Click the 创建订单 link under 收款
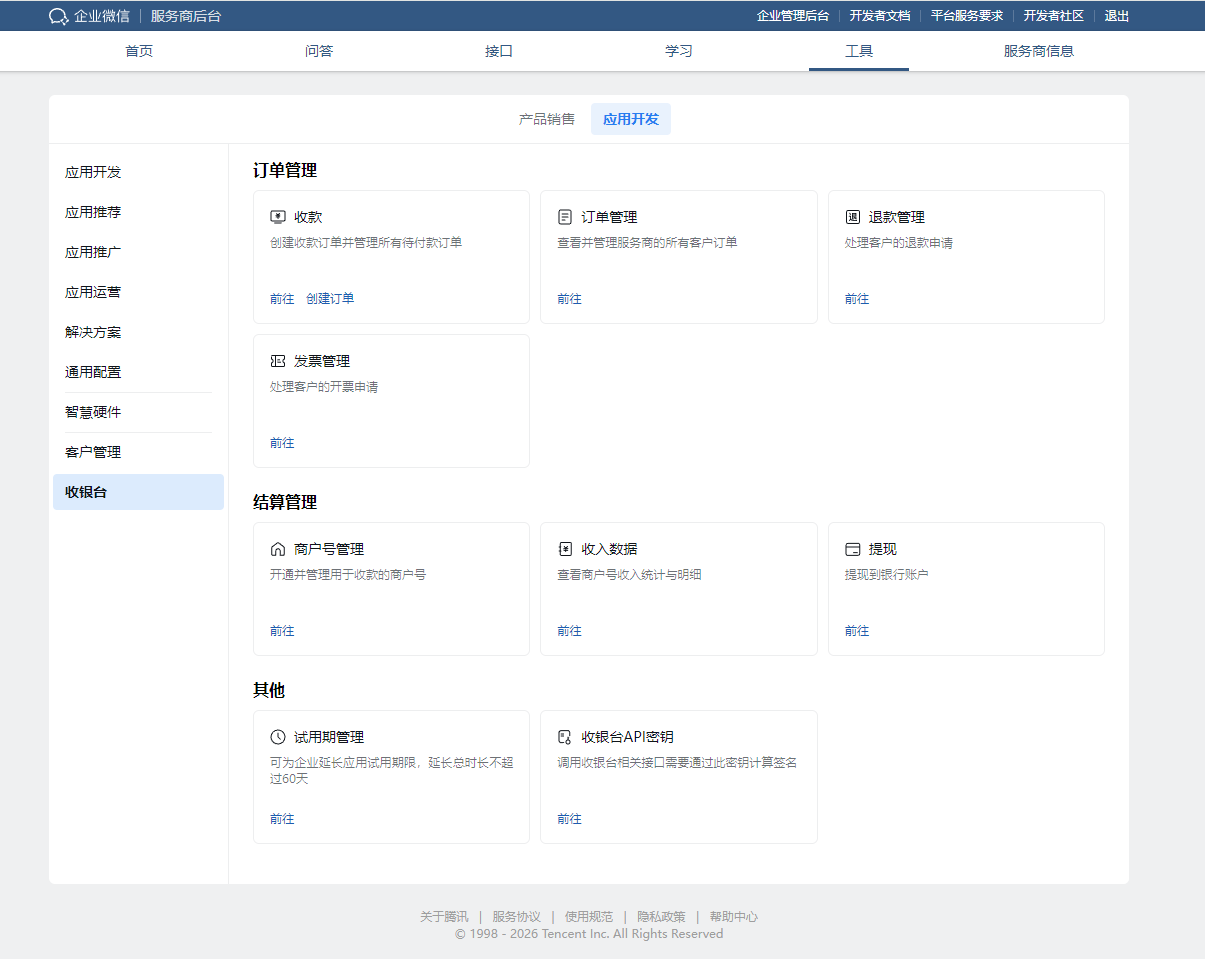 click(330, 299)
